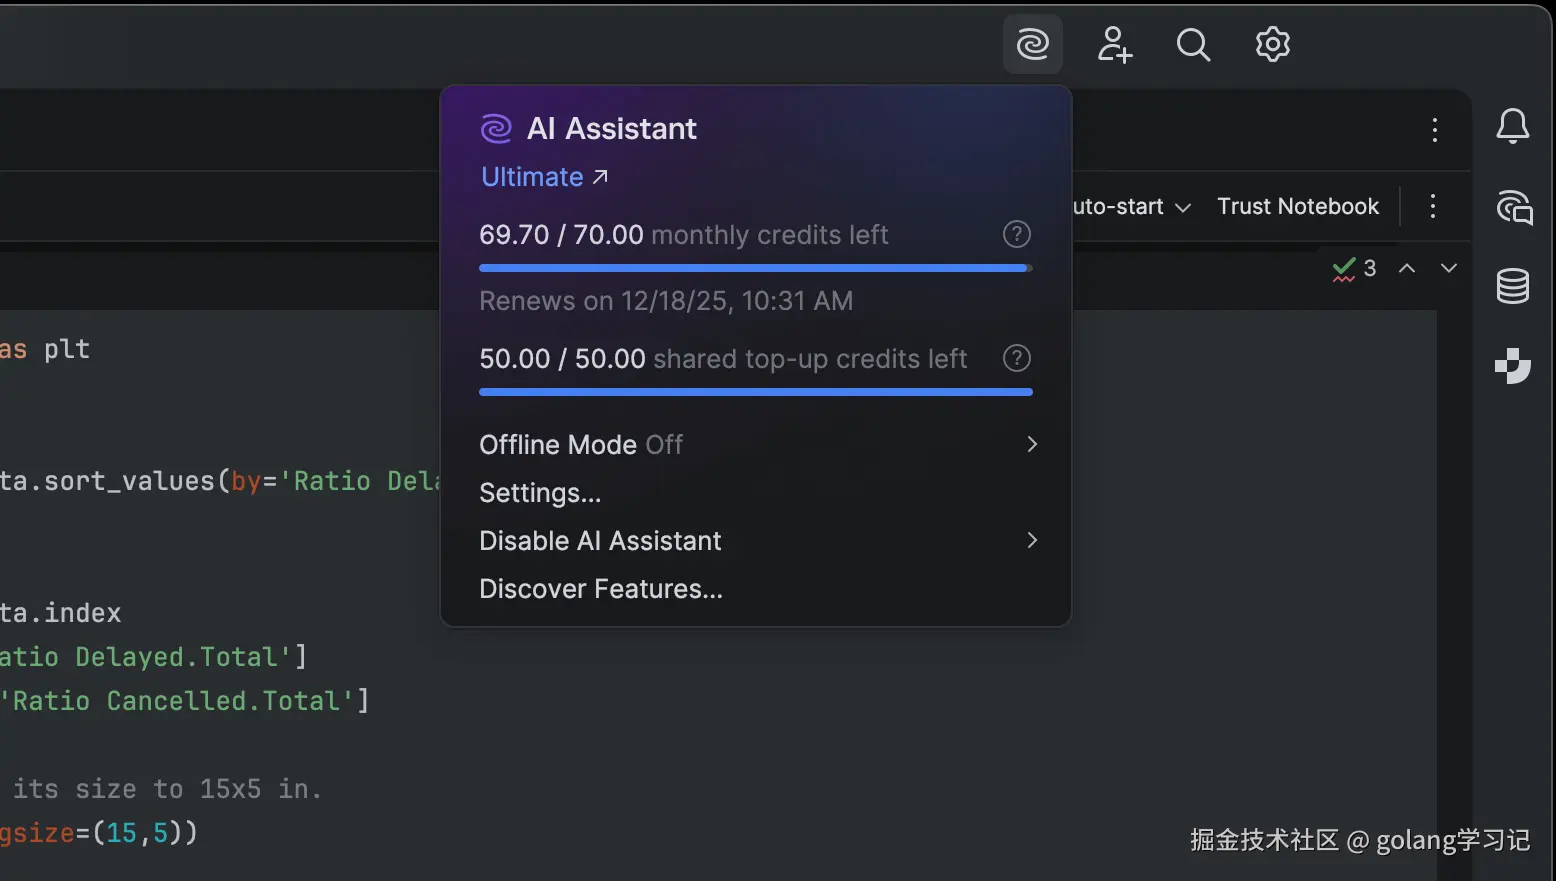This screenshot has height=881, width=1556.
Task: Jump to next highlighted problem arrow
Action: tap(1448, 268)
